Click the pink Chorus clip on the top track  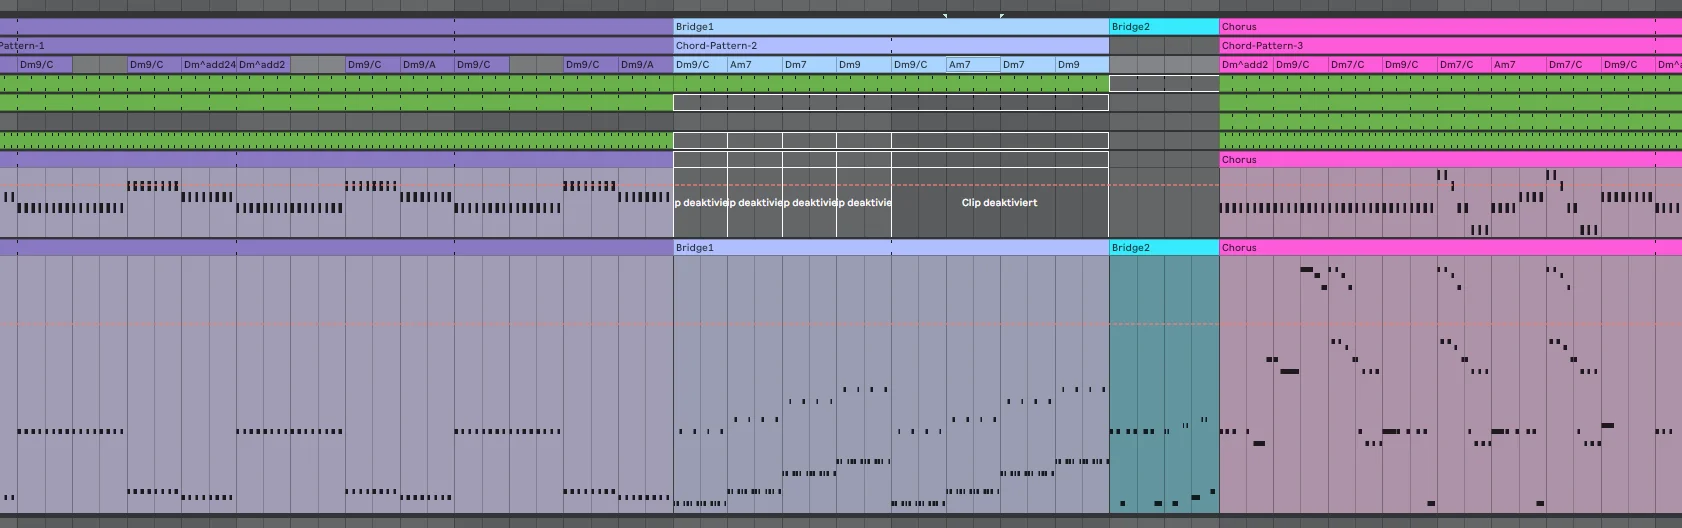coord(1450,27)
